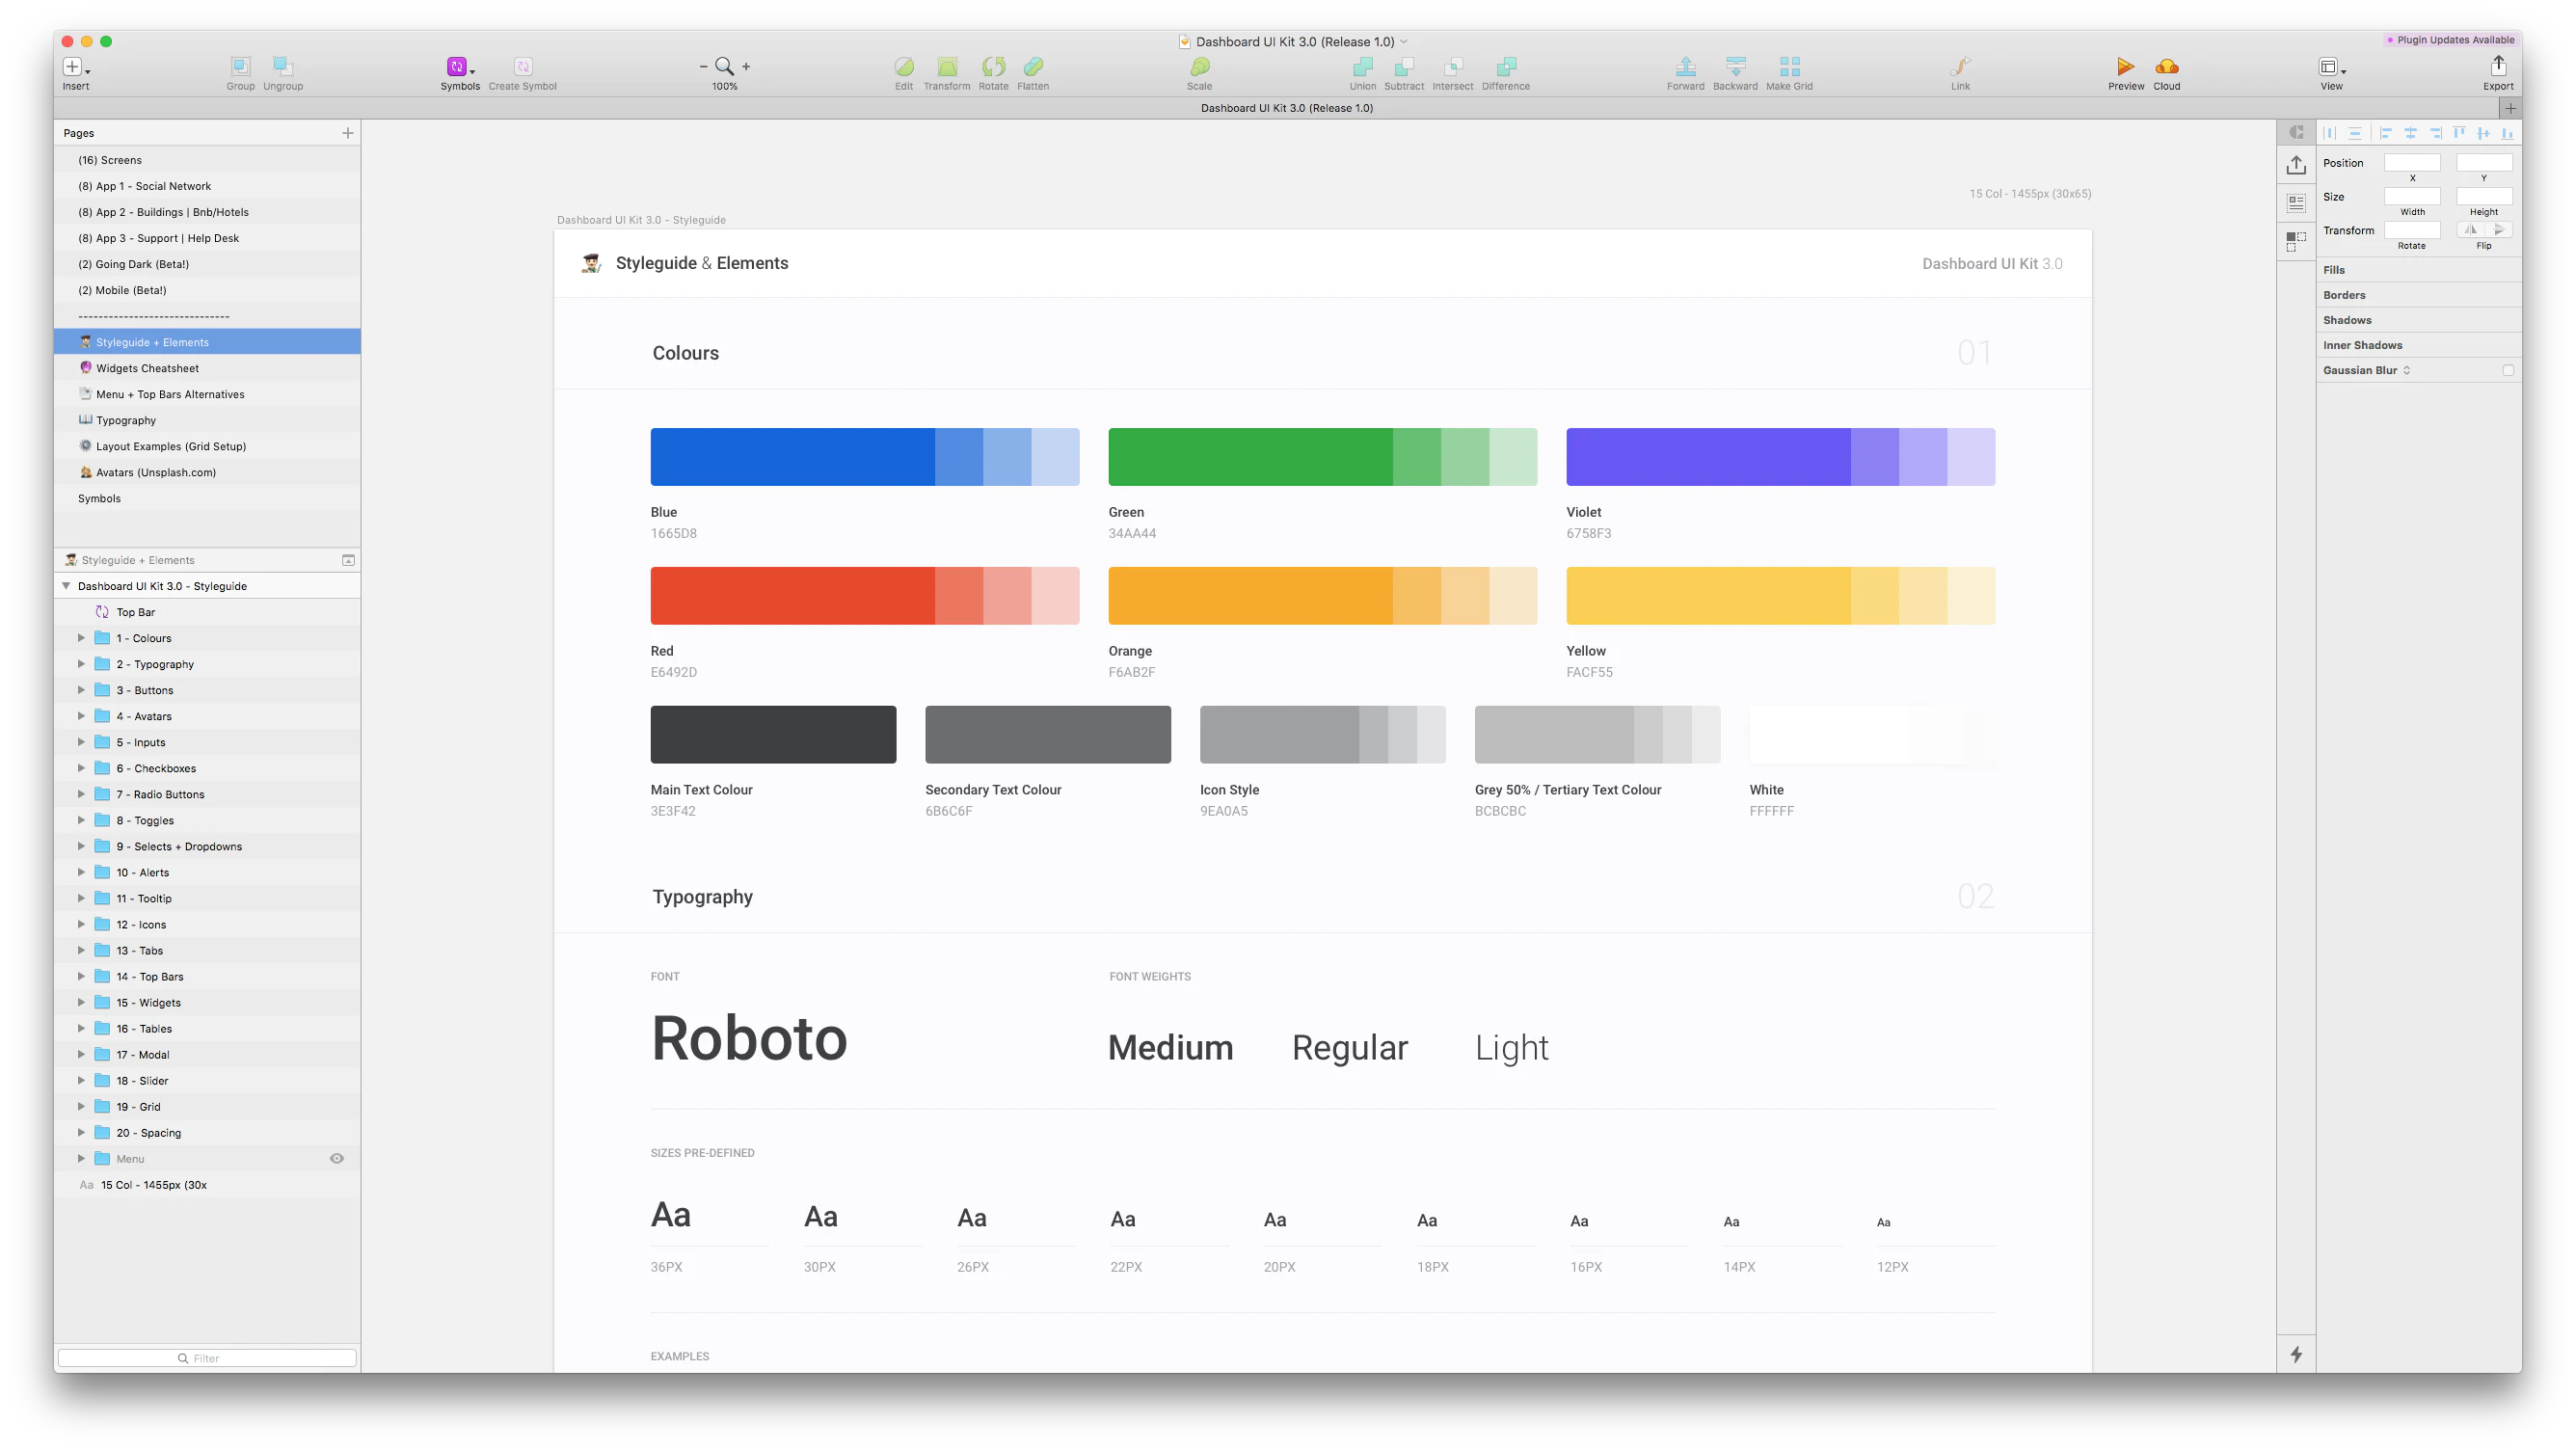Screen dimensions: 2576x1450
Task: Apply the Intersect boolean operation
Action: click(x=1453, y=67)
